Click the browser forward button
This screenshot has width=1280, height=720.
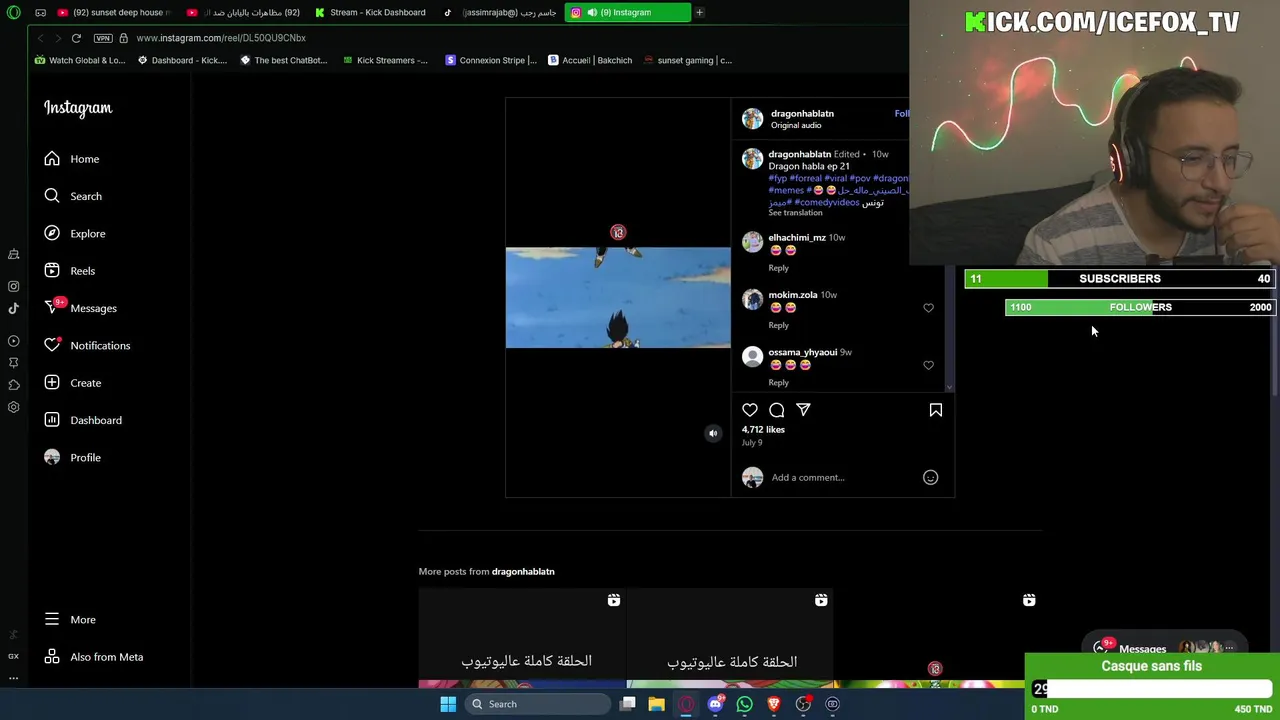tap(58, 38)
